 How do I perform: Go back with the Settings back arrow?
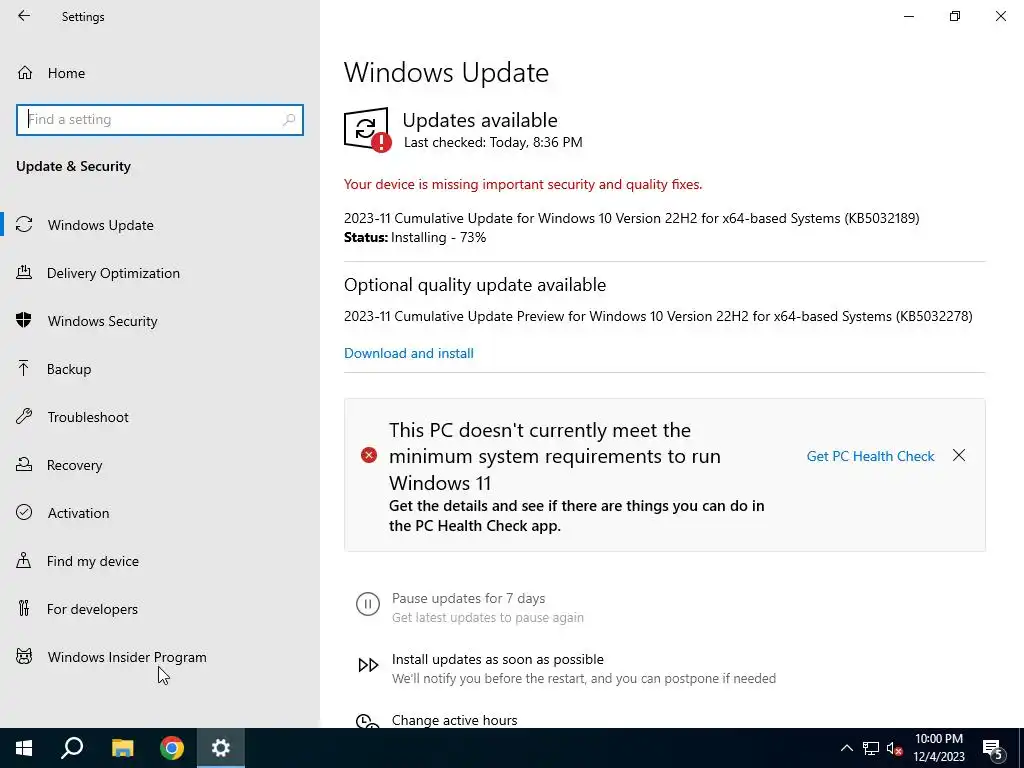24,16
